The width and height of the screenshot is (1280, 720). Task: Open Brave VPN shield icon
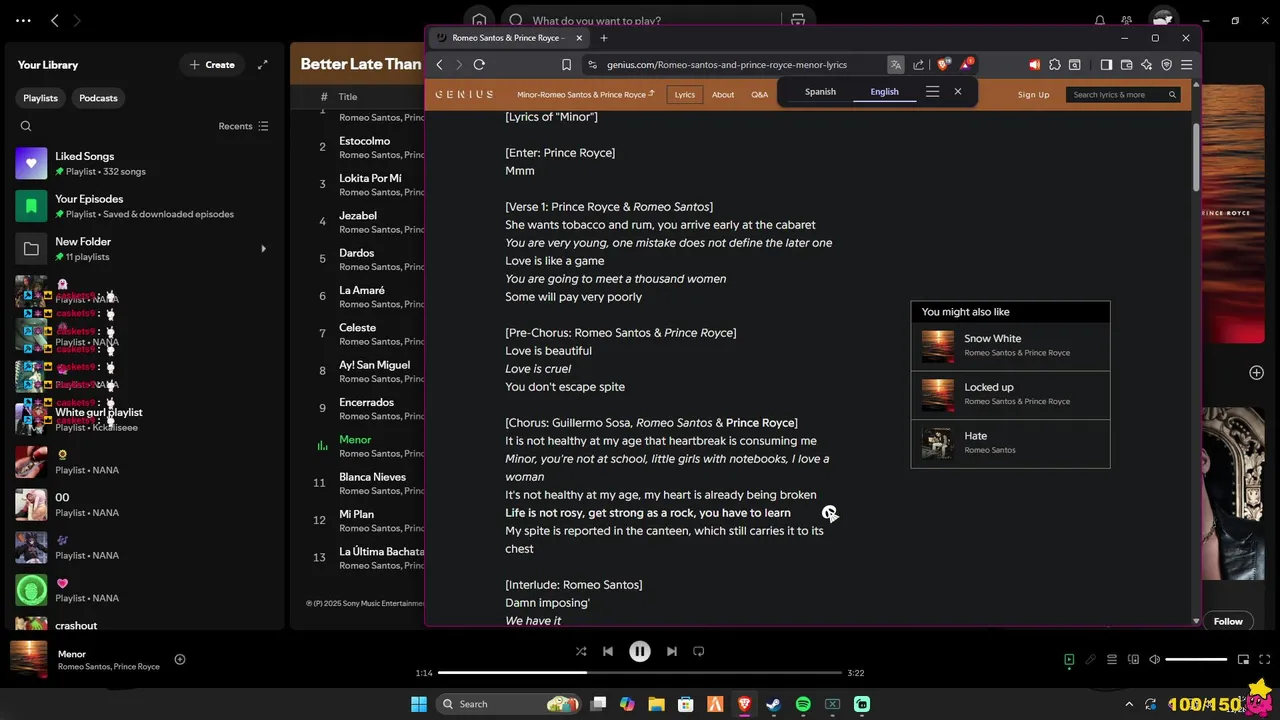pyautogui.click(x=1166, y=65)
